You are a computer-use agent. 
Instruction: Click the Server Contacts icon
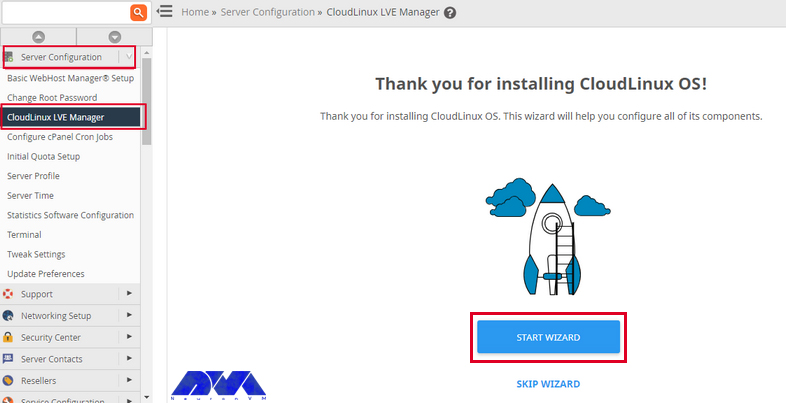point(8,358)
